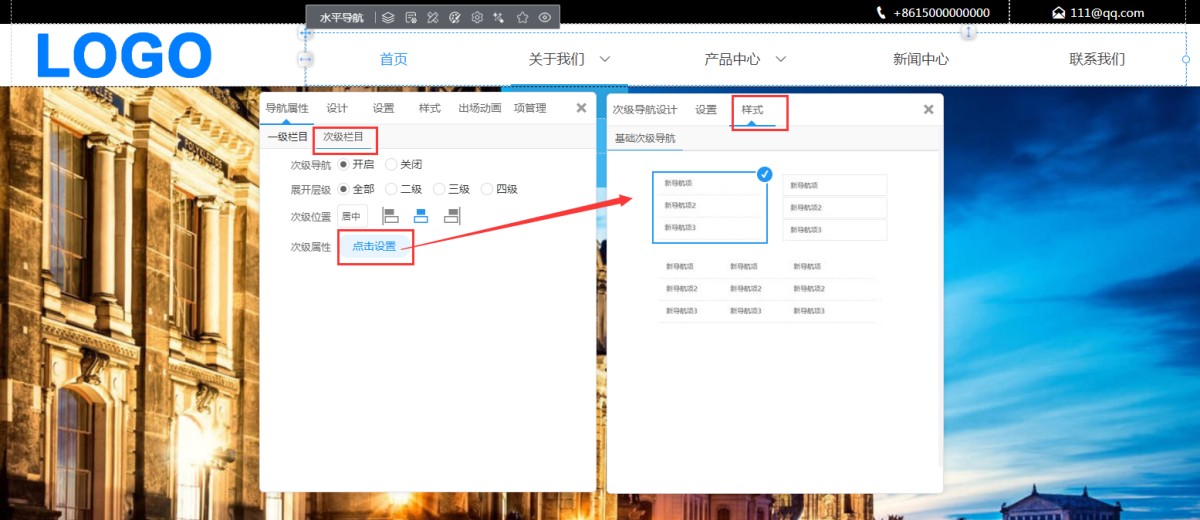The height and width of the screenshot is (520, 1200).
Task: Click the layers icon in 水平导航 toolbar
Action: (388, 17)
